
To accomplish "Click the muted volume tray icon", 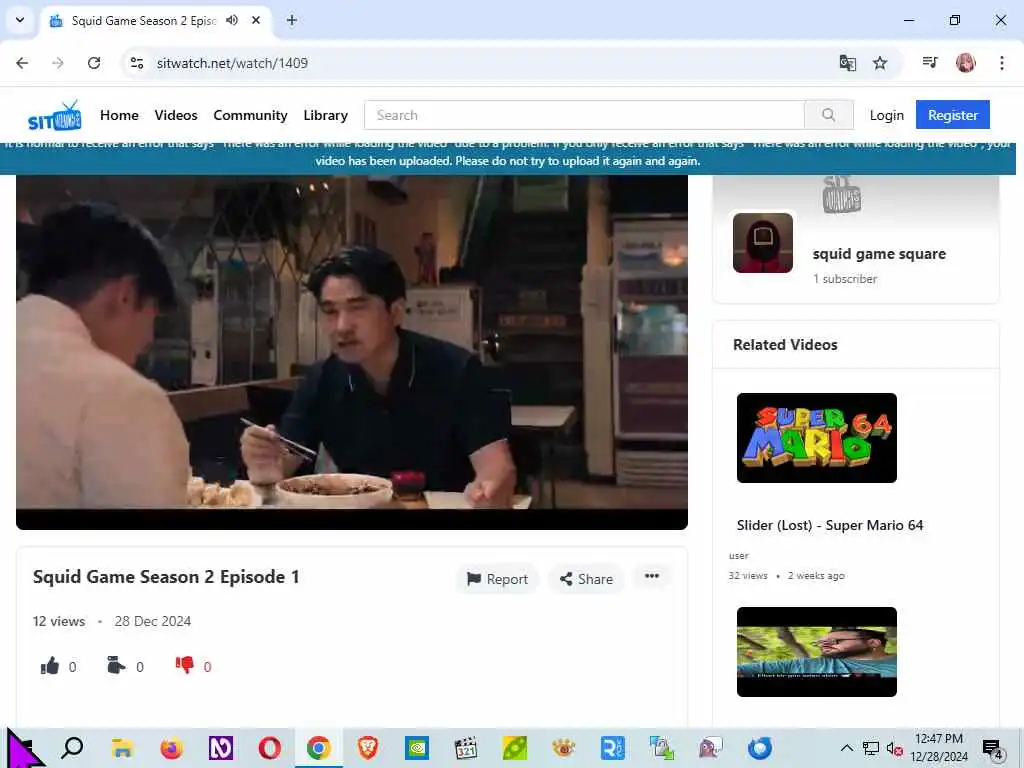I will pos(894,748).
